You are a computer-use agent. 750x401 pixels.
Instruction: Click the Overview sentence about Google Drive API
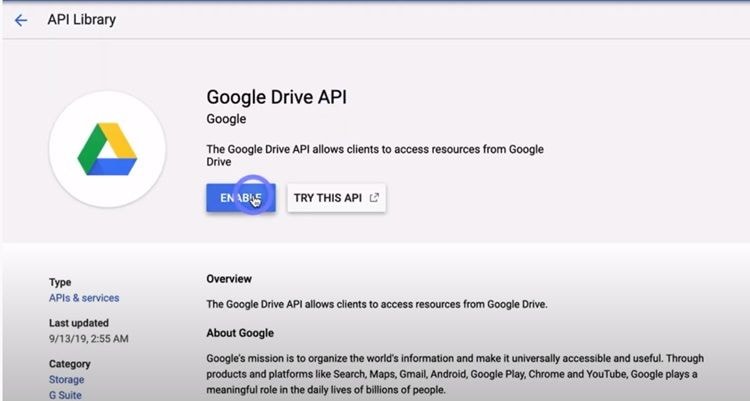click(377, 304)
